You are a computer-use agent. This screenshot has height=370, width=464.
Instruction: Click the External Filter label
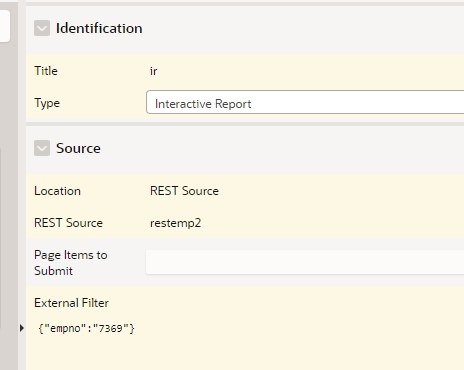[x=71, y=303]
